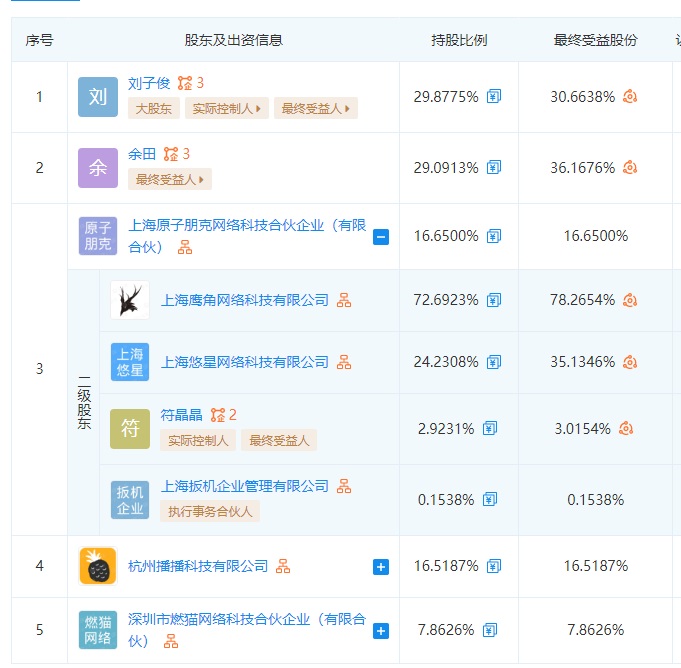Expand 杭州播播科技 sub-shareholders
This screenshot has height=668, width=681.
click(x=381, y=567)
